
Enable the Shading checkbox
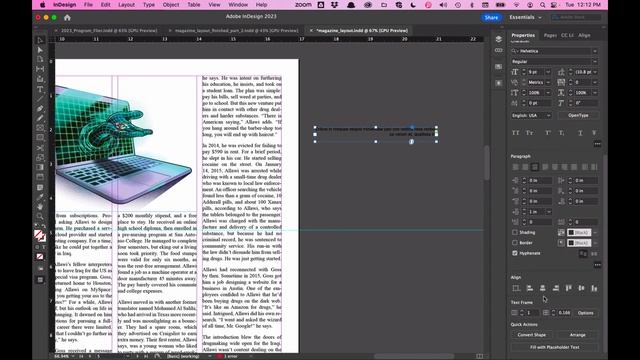point(515,232)
